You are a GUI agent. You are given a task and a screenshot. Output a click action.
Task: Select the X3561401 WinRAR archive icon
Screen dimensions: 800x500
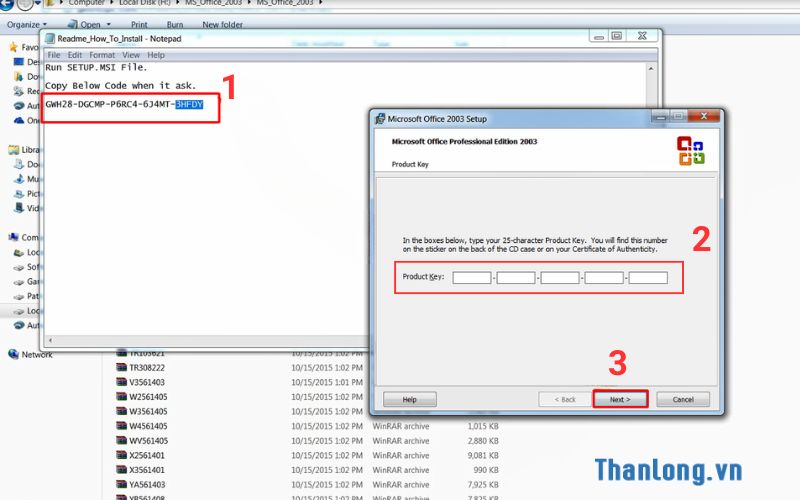pos(122,470)
